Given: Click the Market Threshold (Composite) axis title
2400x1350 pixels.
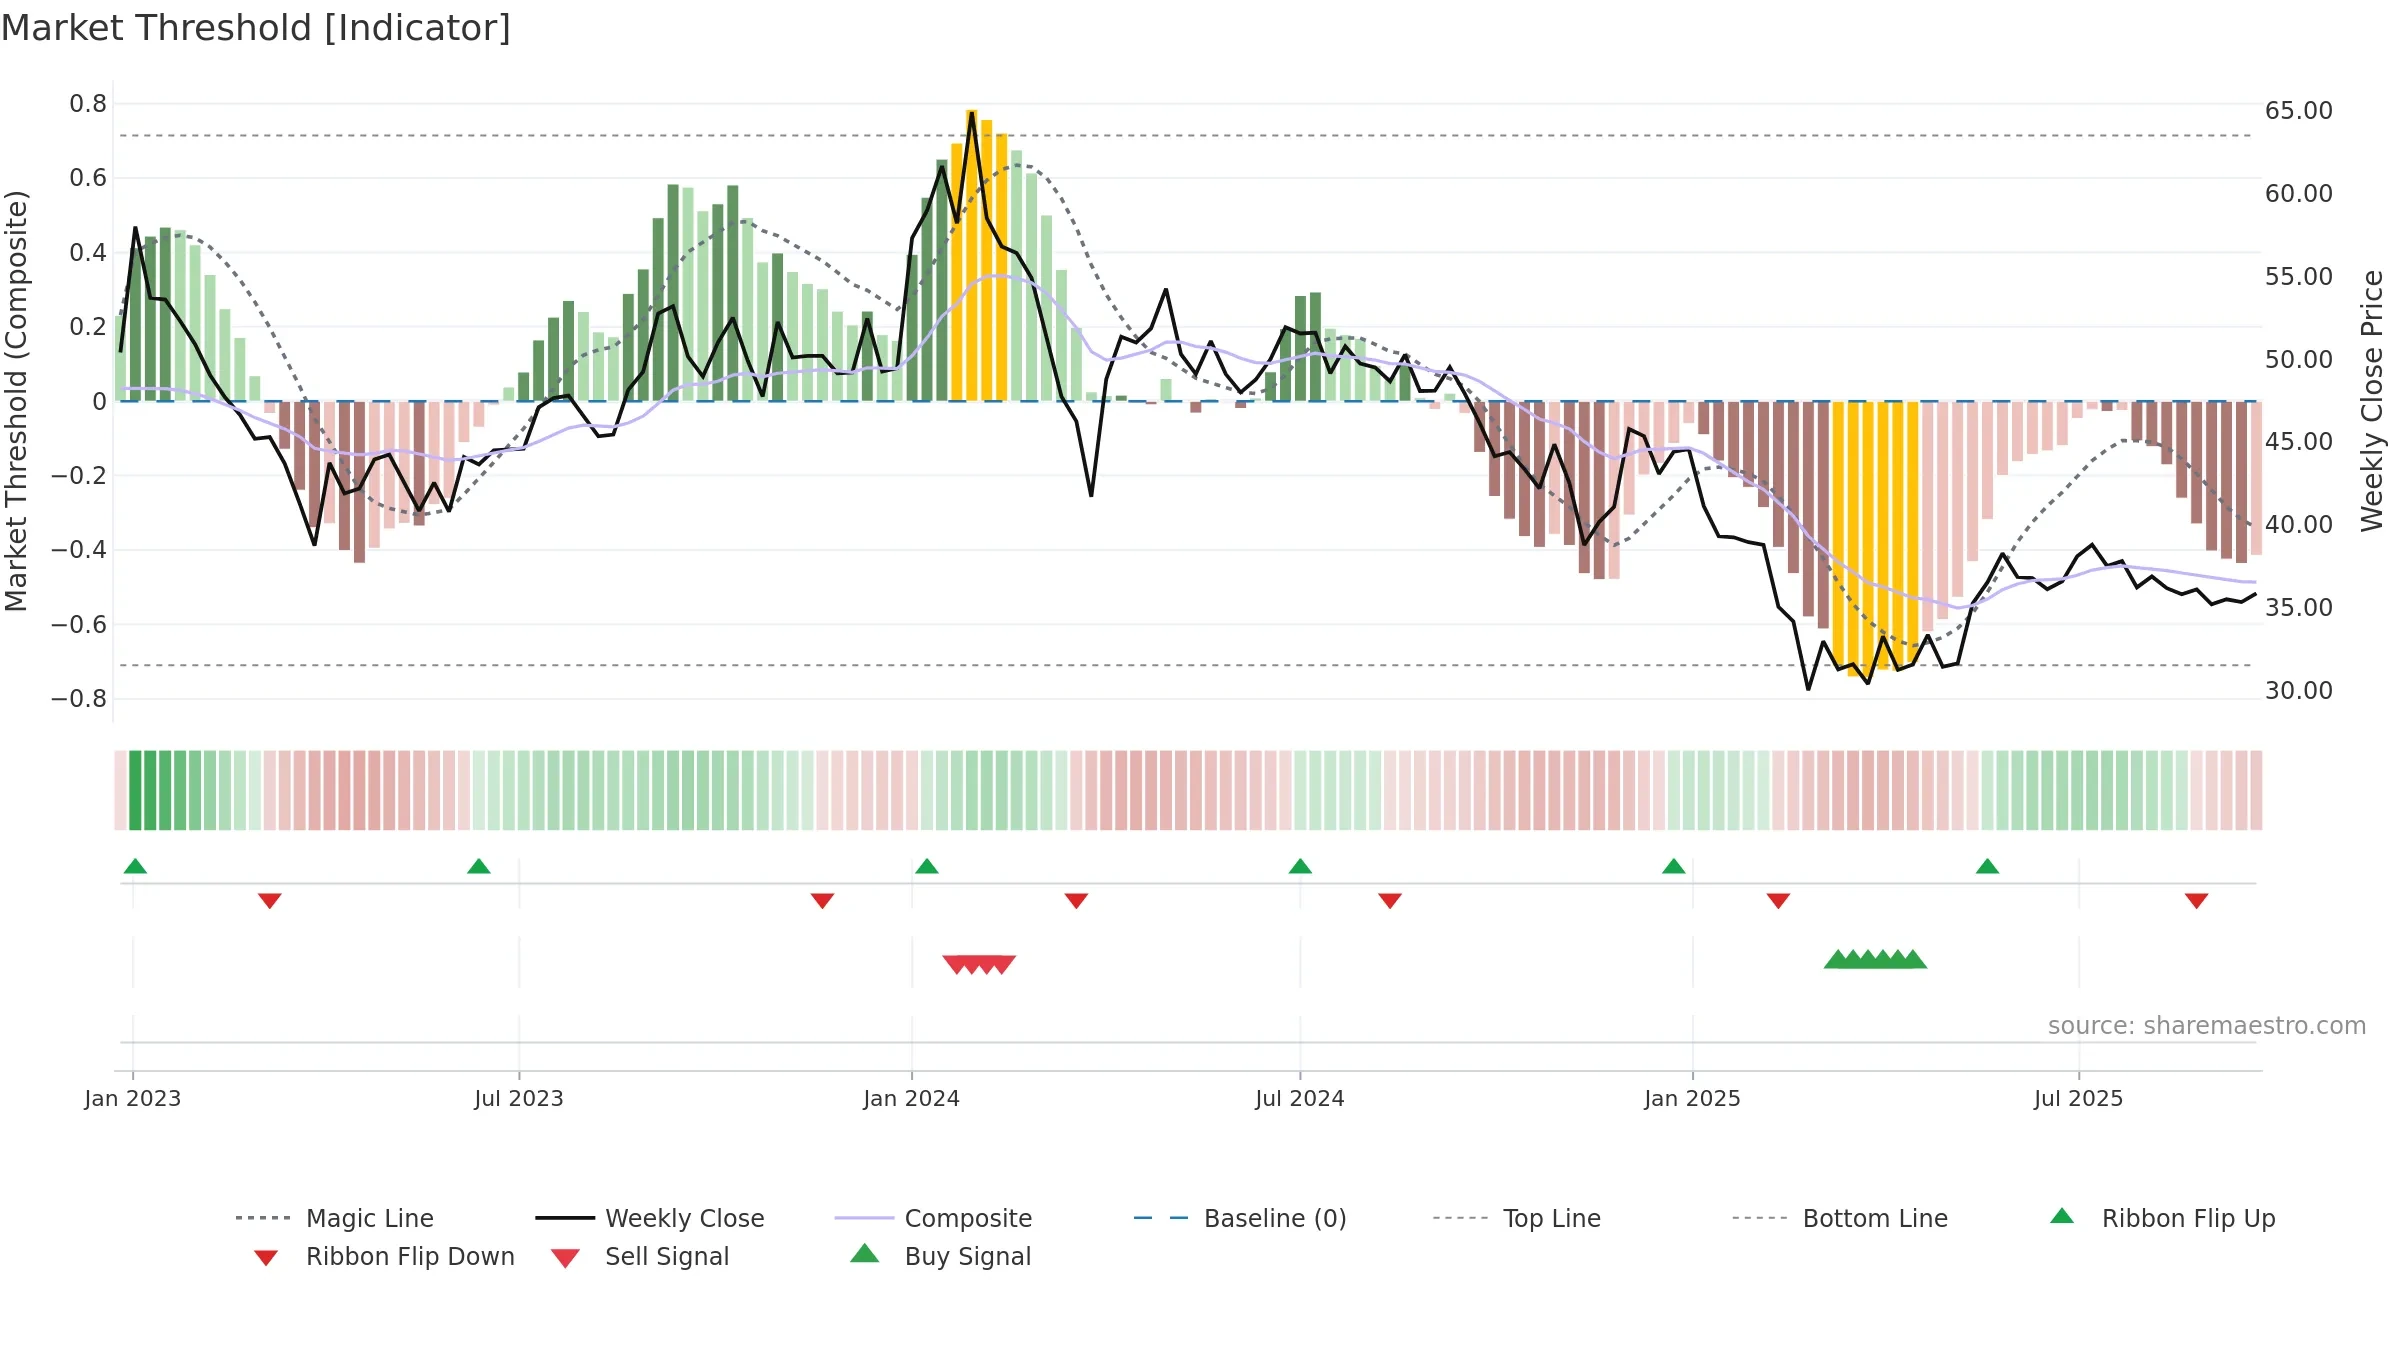Looking at the screenshot, I should pyautogui.click(x=16, y=400).
